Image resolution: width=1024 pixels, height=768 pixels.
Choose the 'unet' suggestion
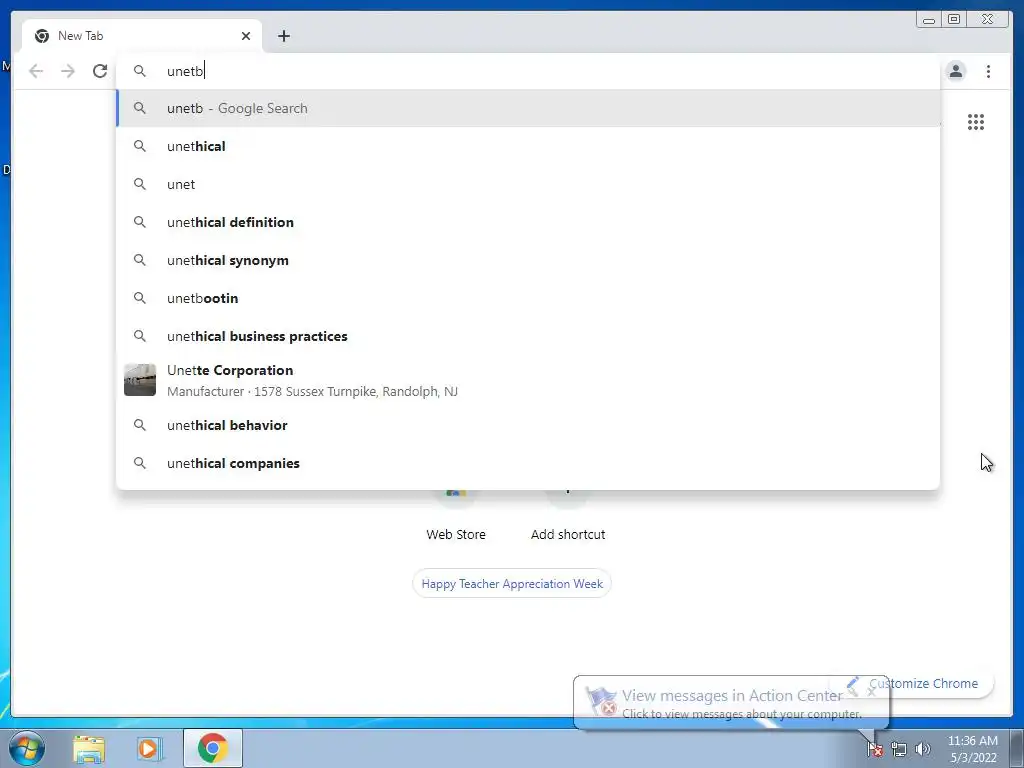pos(528,184)
